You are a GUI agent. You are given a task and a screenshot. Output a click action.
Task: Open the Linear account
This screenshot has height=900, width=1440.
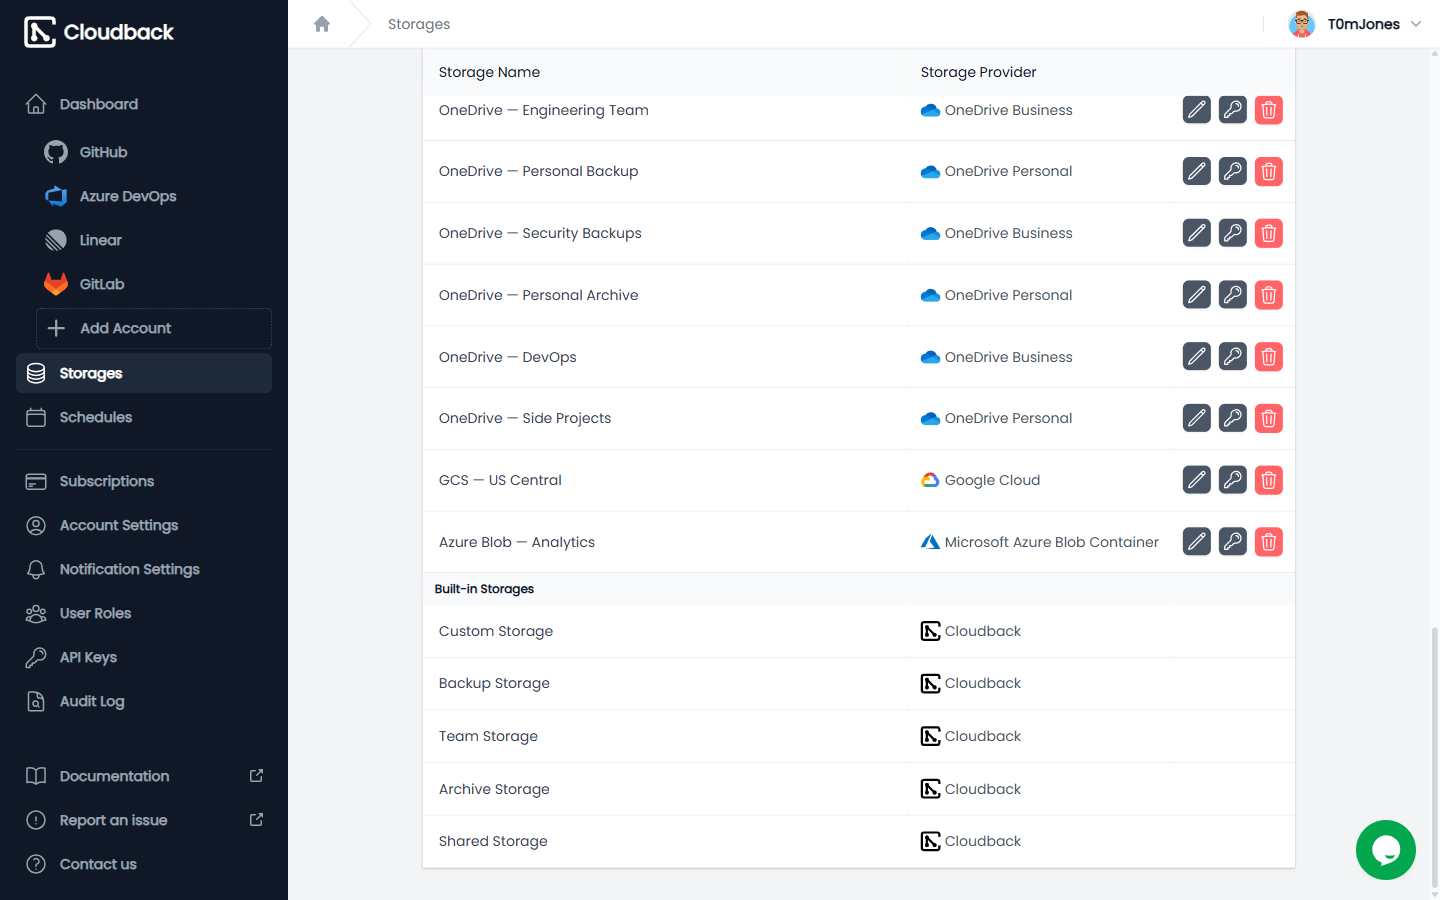click(154, 240)
